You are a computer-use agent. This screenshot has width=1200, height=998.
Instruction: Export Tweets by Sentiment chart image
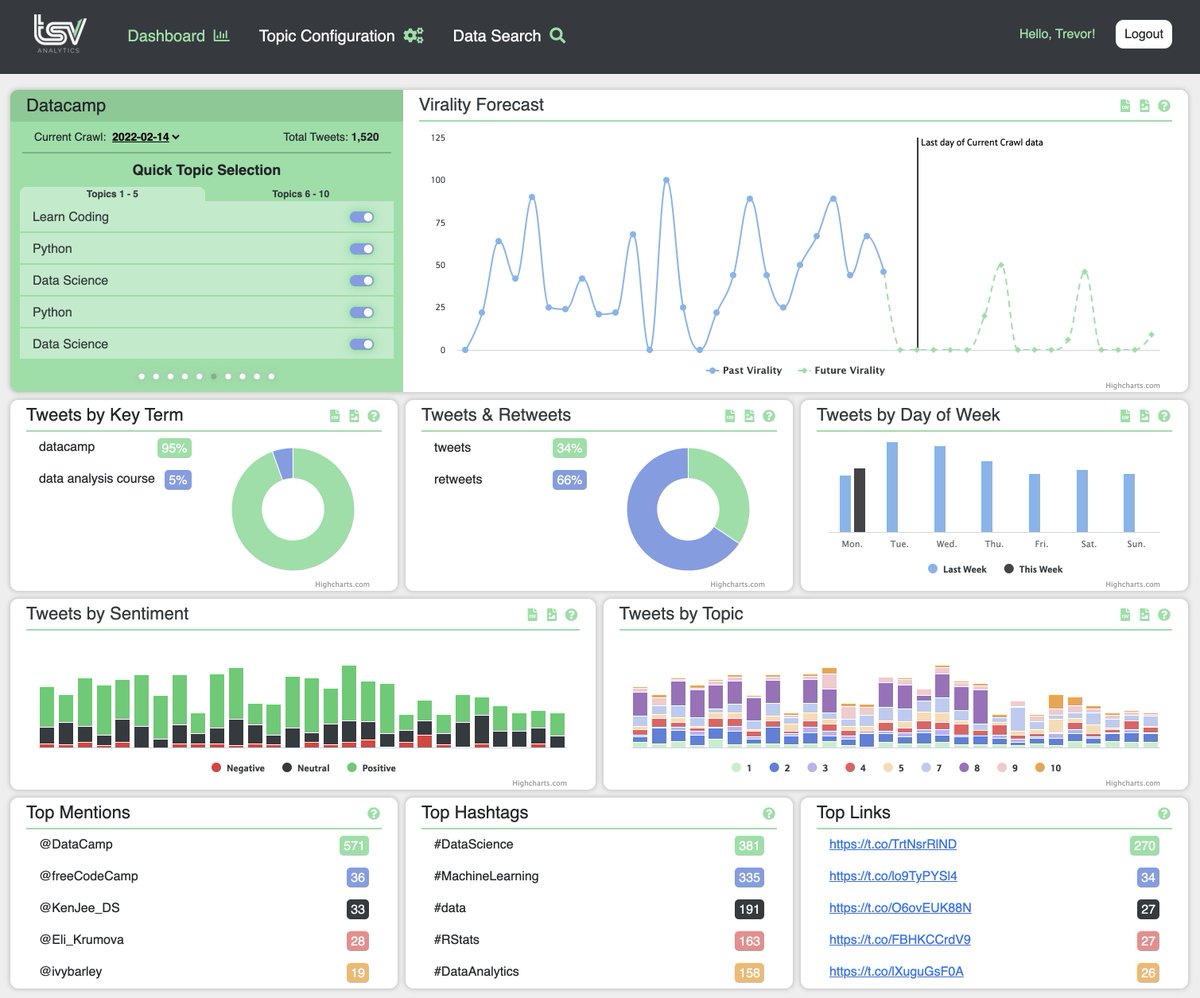click(552, 615)
